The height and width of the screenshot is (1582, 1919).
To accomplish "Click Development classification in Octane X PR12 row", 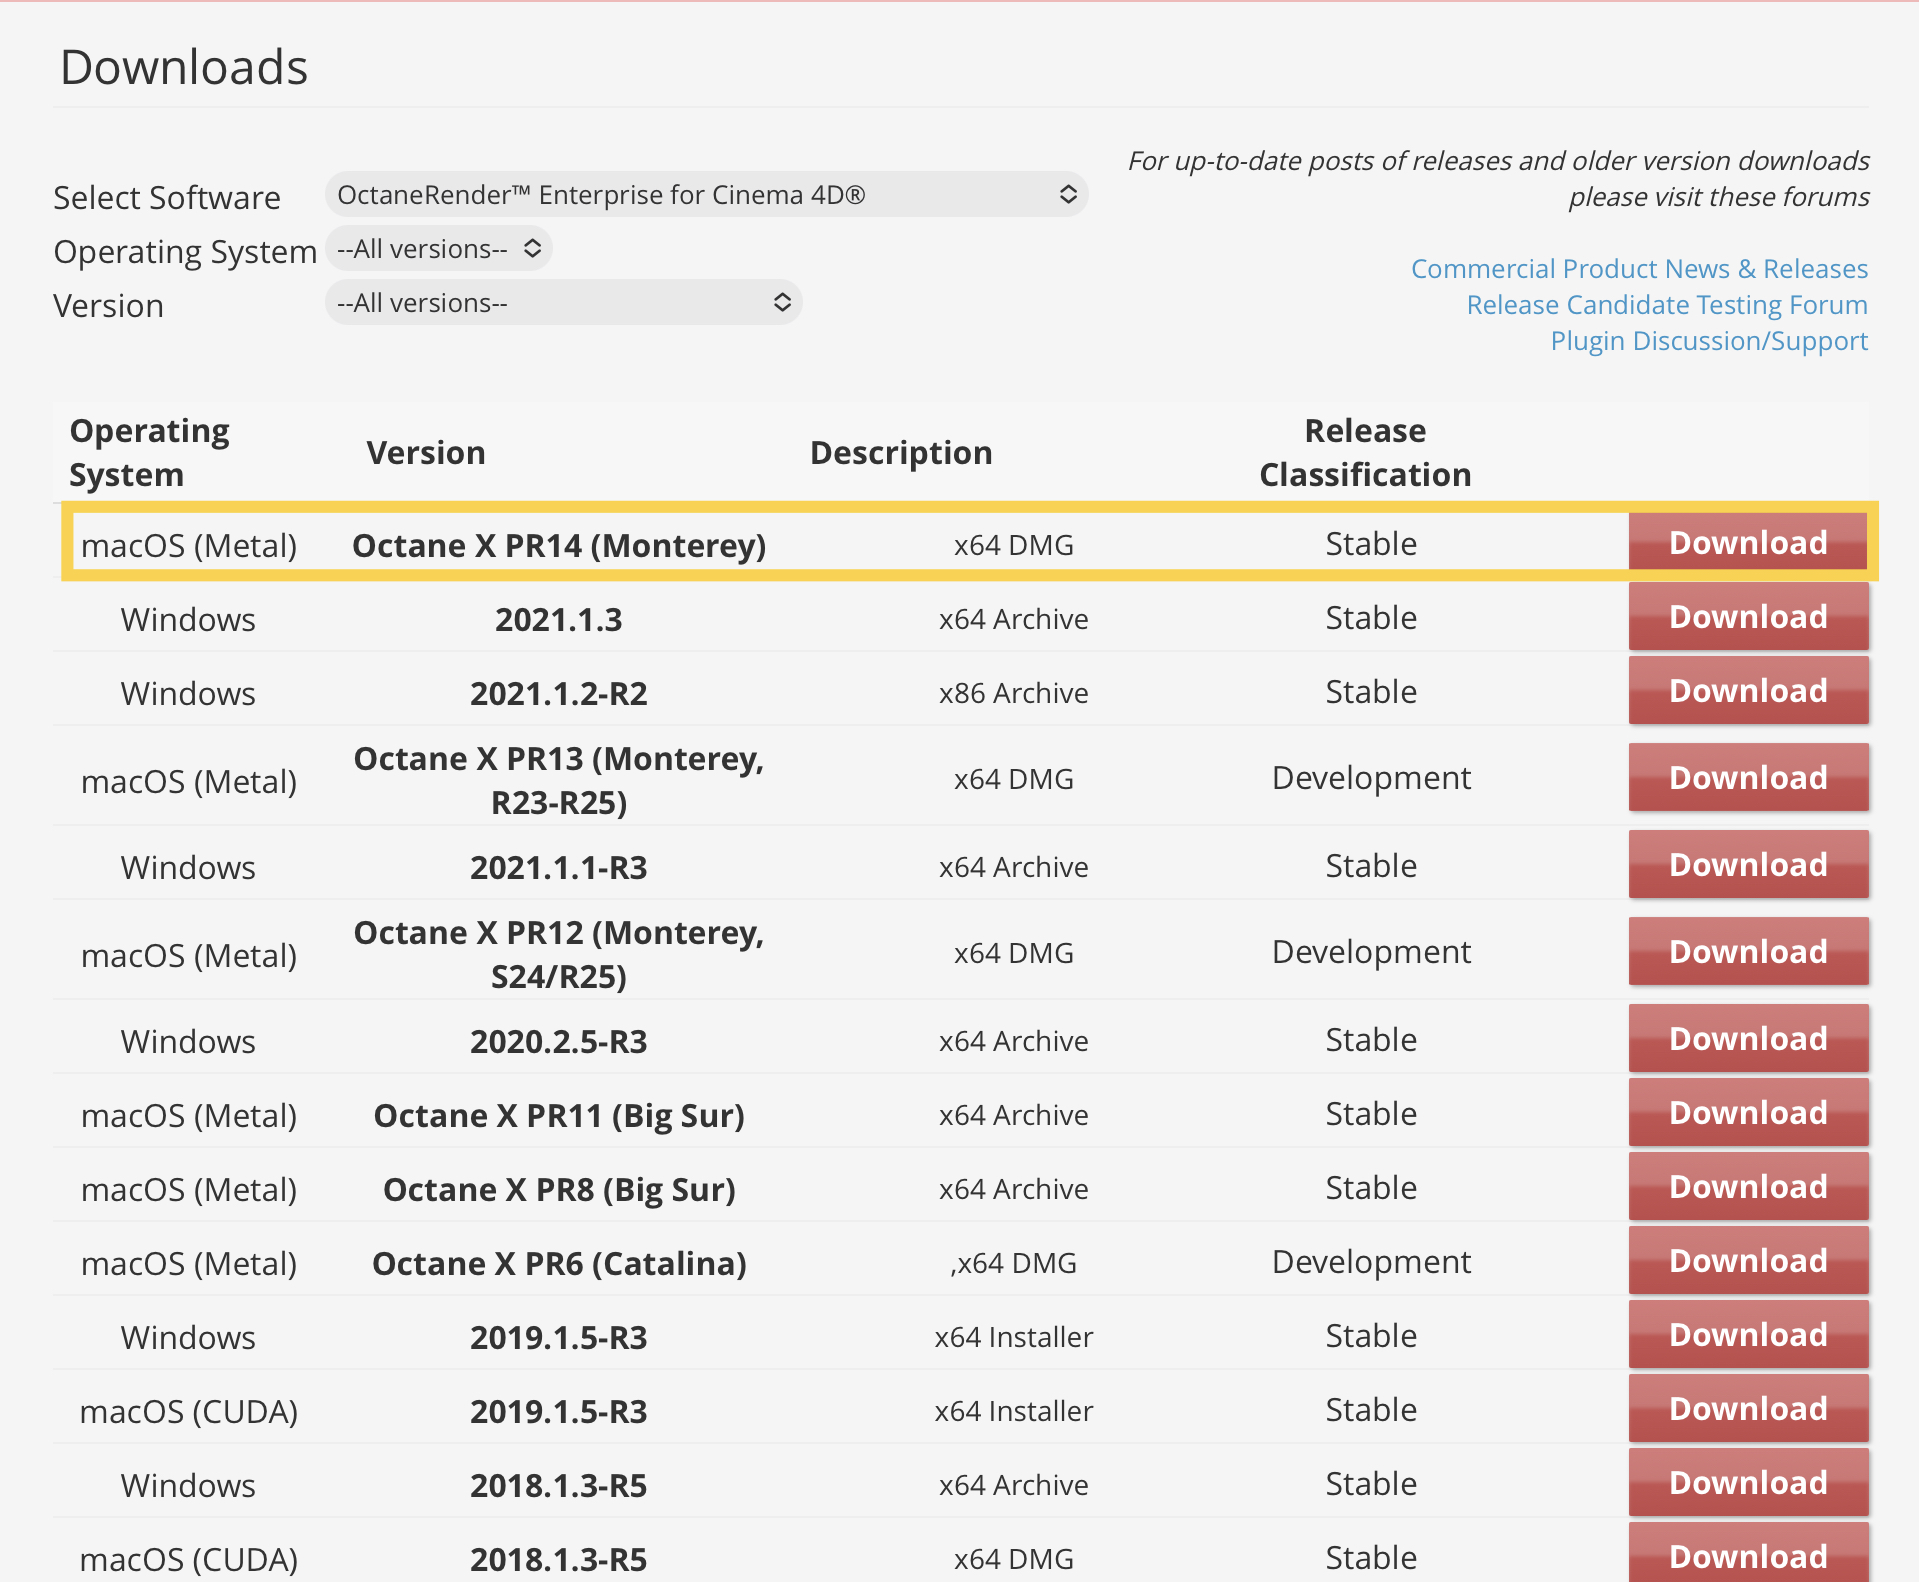I will click(x=1371, y=951).
